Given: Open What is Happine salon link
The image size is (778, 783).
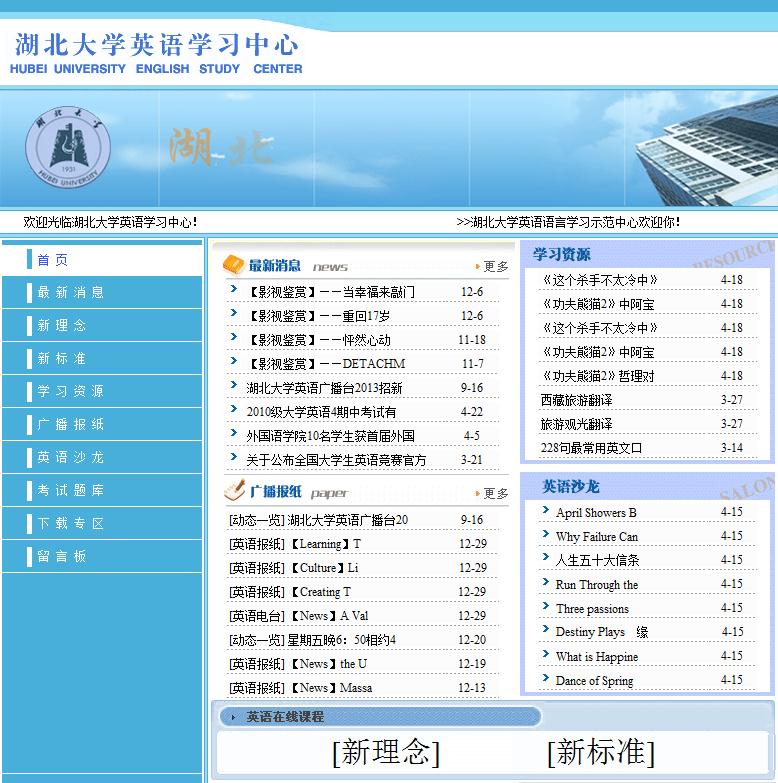Looking at the screenshot, I should pyautogui.click(x=597, y=657).
